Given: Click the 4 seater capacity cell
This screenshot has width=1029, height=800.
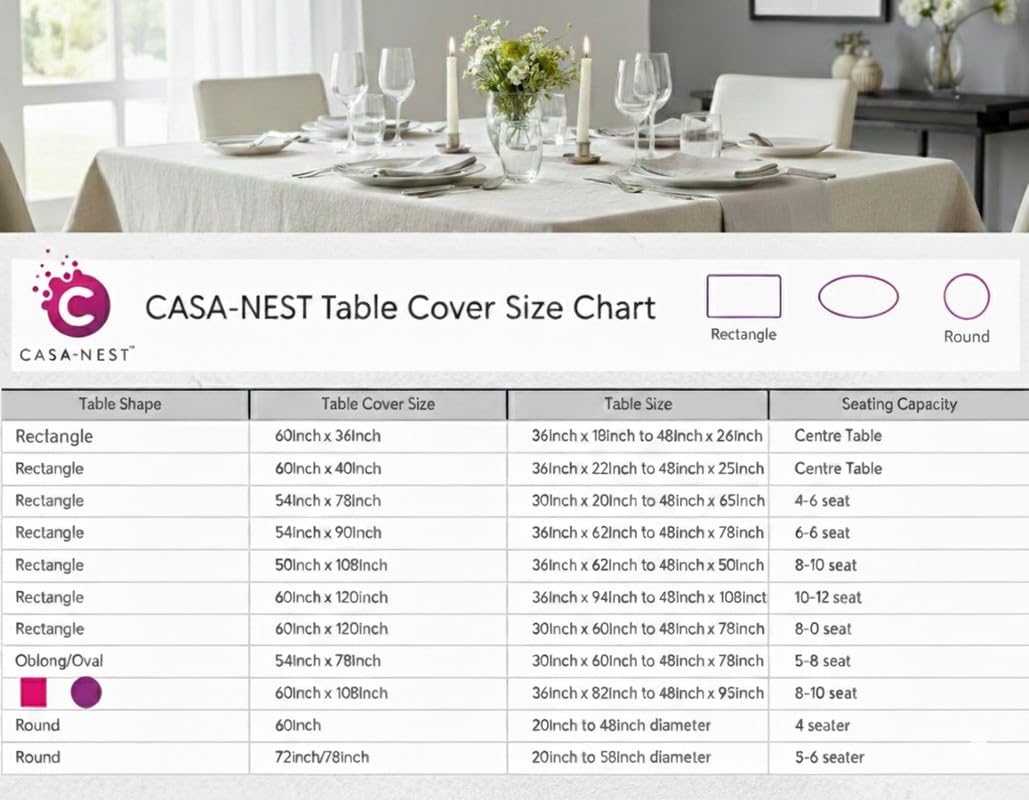Looking at the screenshot, I should point(822,725).
